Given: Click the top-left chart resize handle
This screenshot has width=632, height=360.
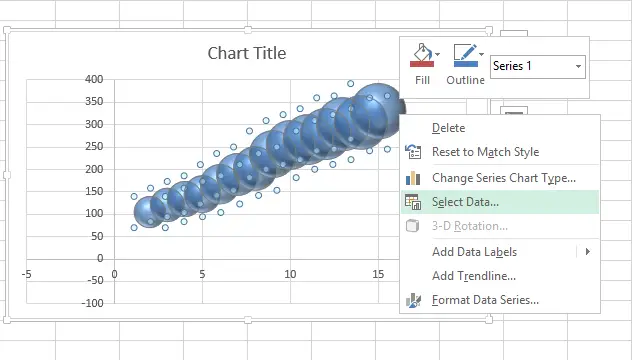Looking at the screenshot, I should (7, 30).
